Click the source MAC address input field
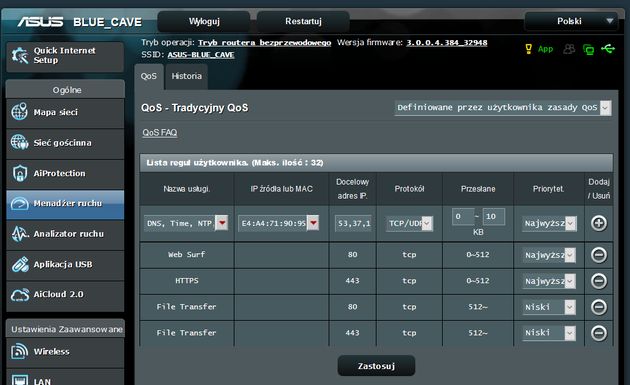630x385 pixels. pyautogui.click(x=272, y=223)
